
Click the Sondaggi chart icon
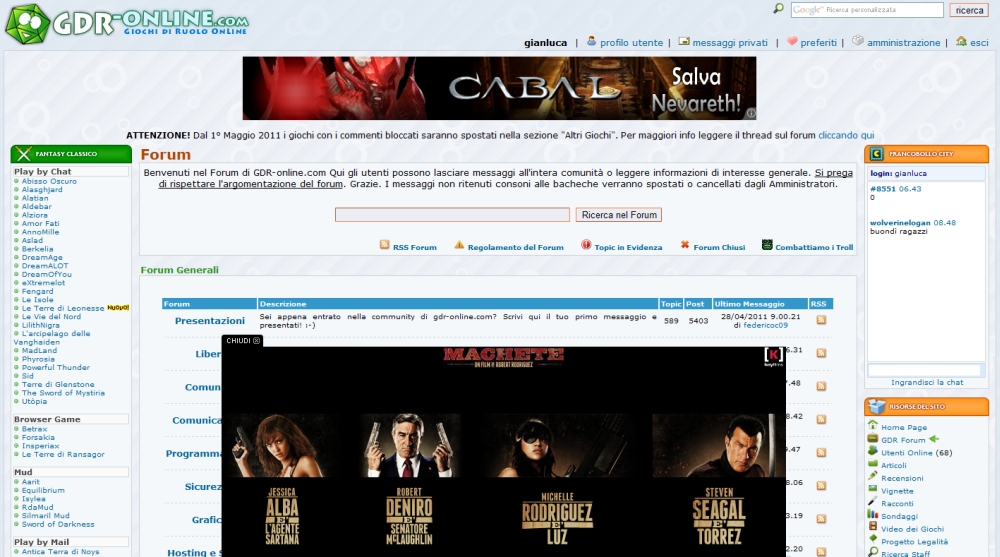click(x=873, y=514)
